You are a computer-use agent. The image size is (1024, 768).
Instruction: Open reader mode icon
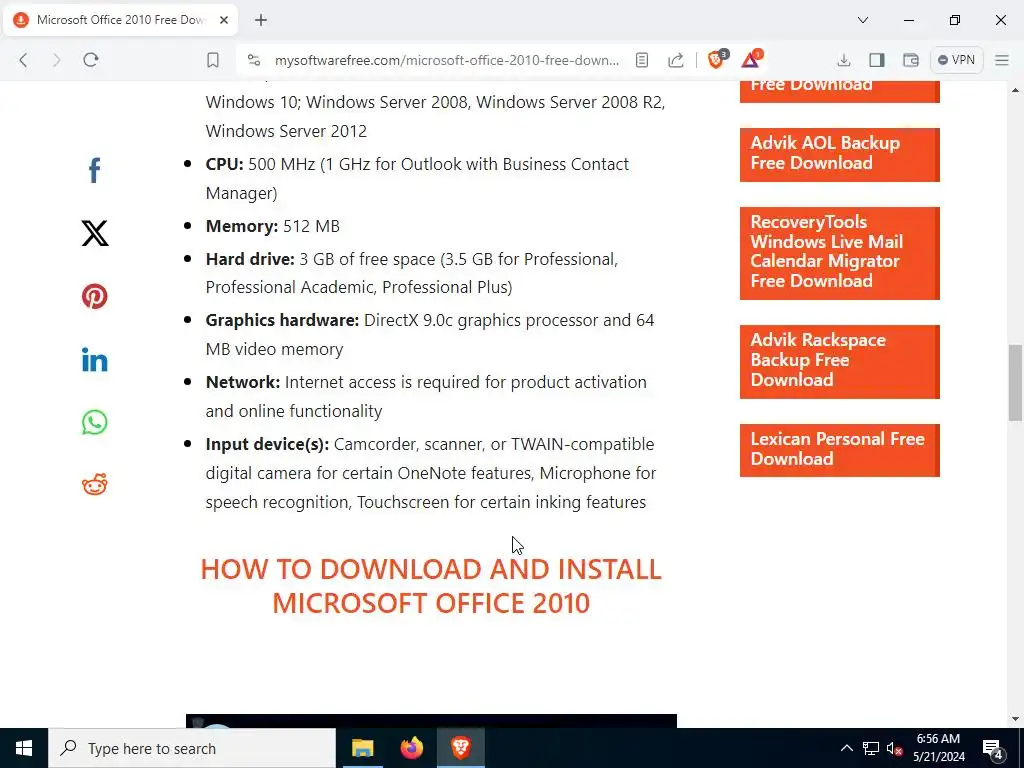click(x=642, y=60)
